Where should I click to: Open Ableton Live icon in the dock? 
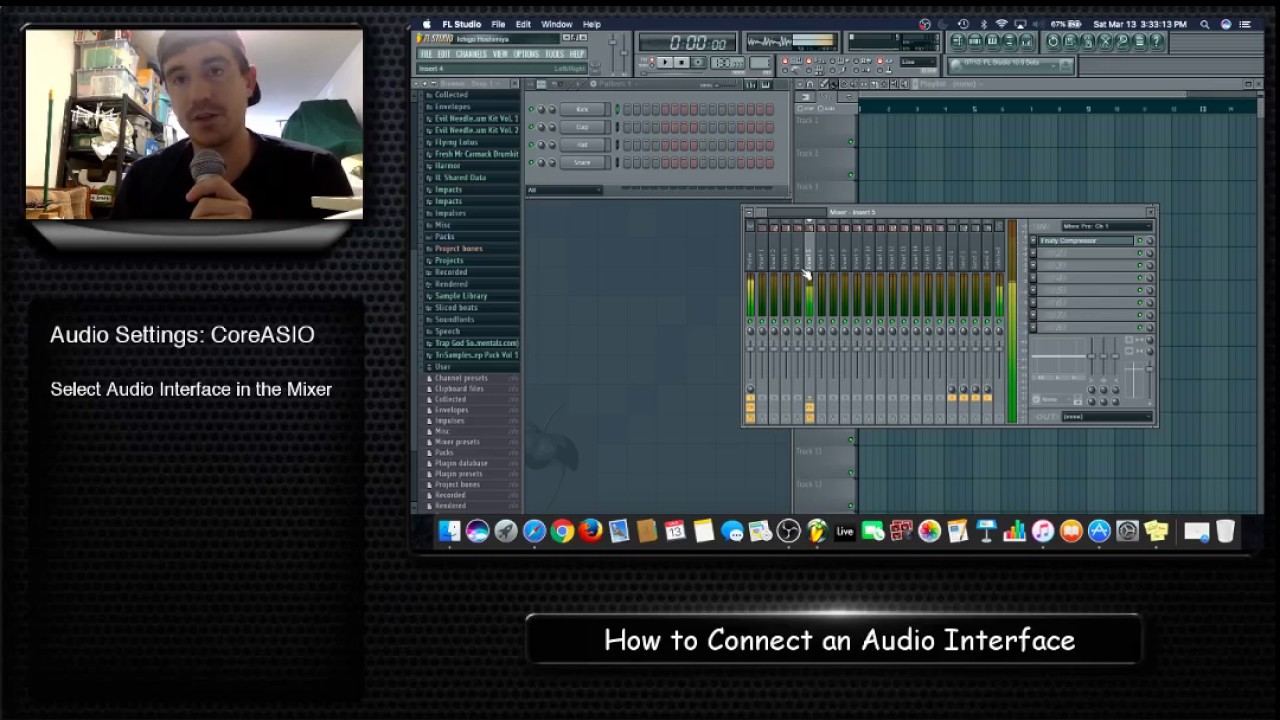(x=845, y=531)
